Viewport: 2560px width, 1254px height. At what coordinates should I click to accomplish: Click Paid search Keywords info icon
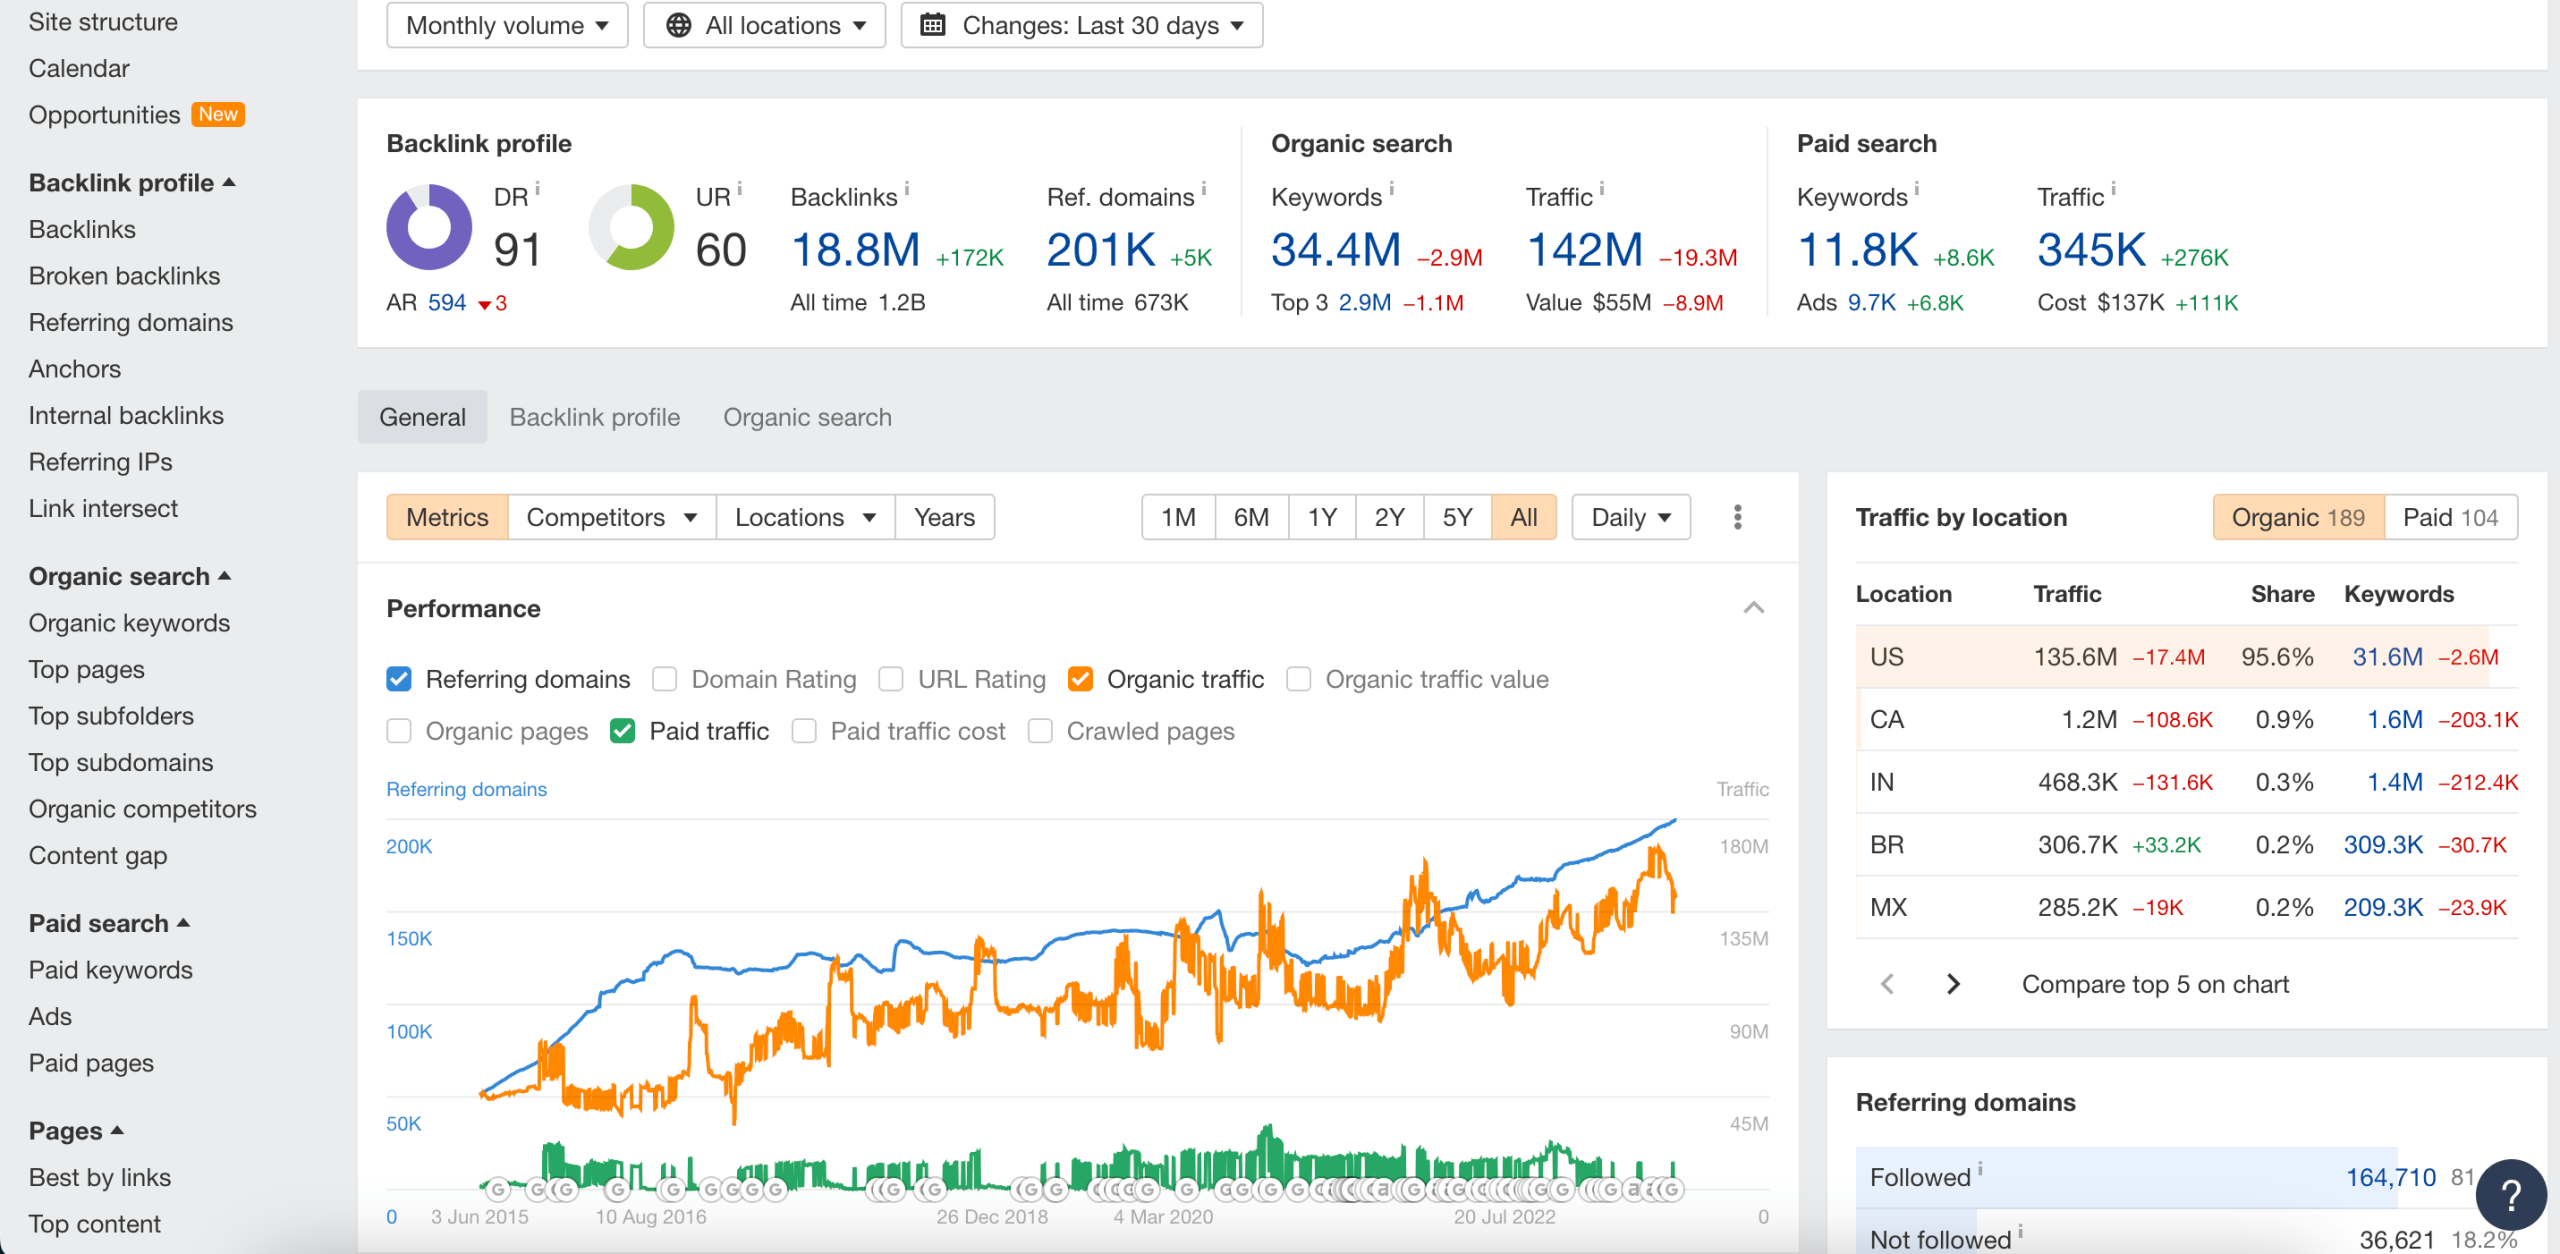(x=1916, y=188)
